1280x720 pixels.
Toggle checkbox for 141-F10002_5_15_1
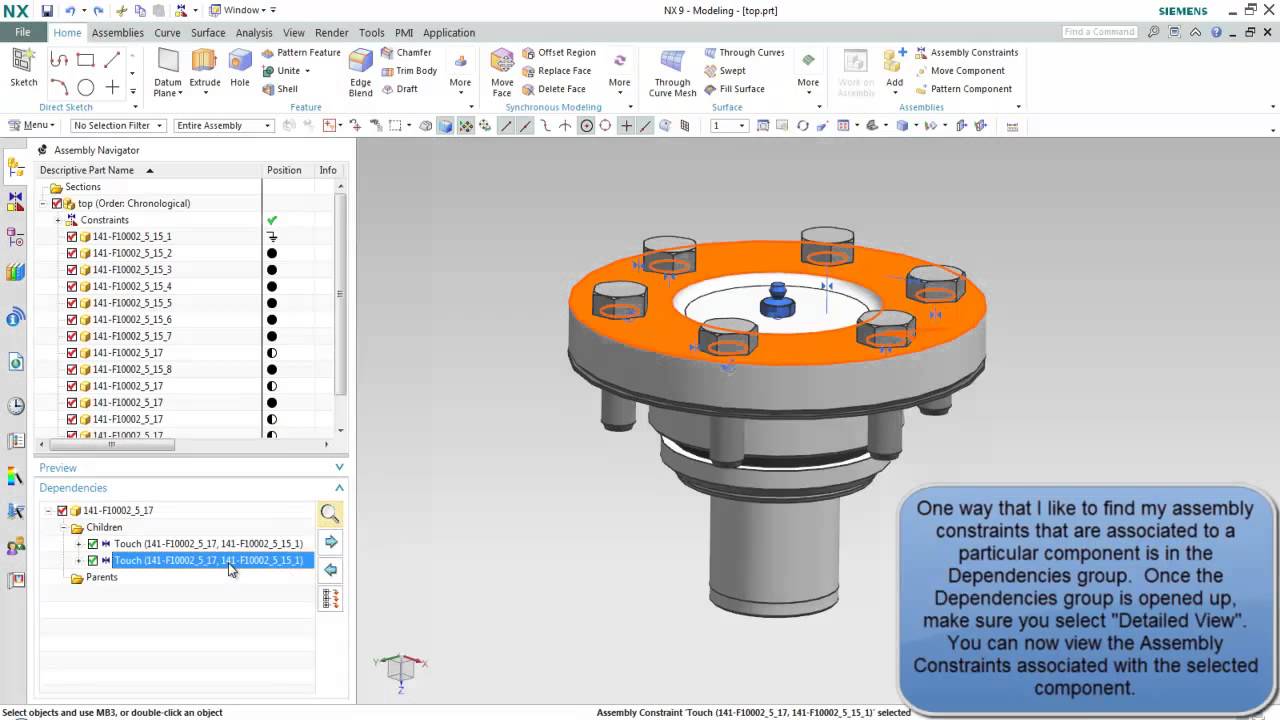click(72, 237)
